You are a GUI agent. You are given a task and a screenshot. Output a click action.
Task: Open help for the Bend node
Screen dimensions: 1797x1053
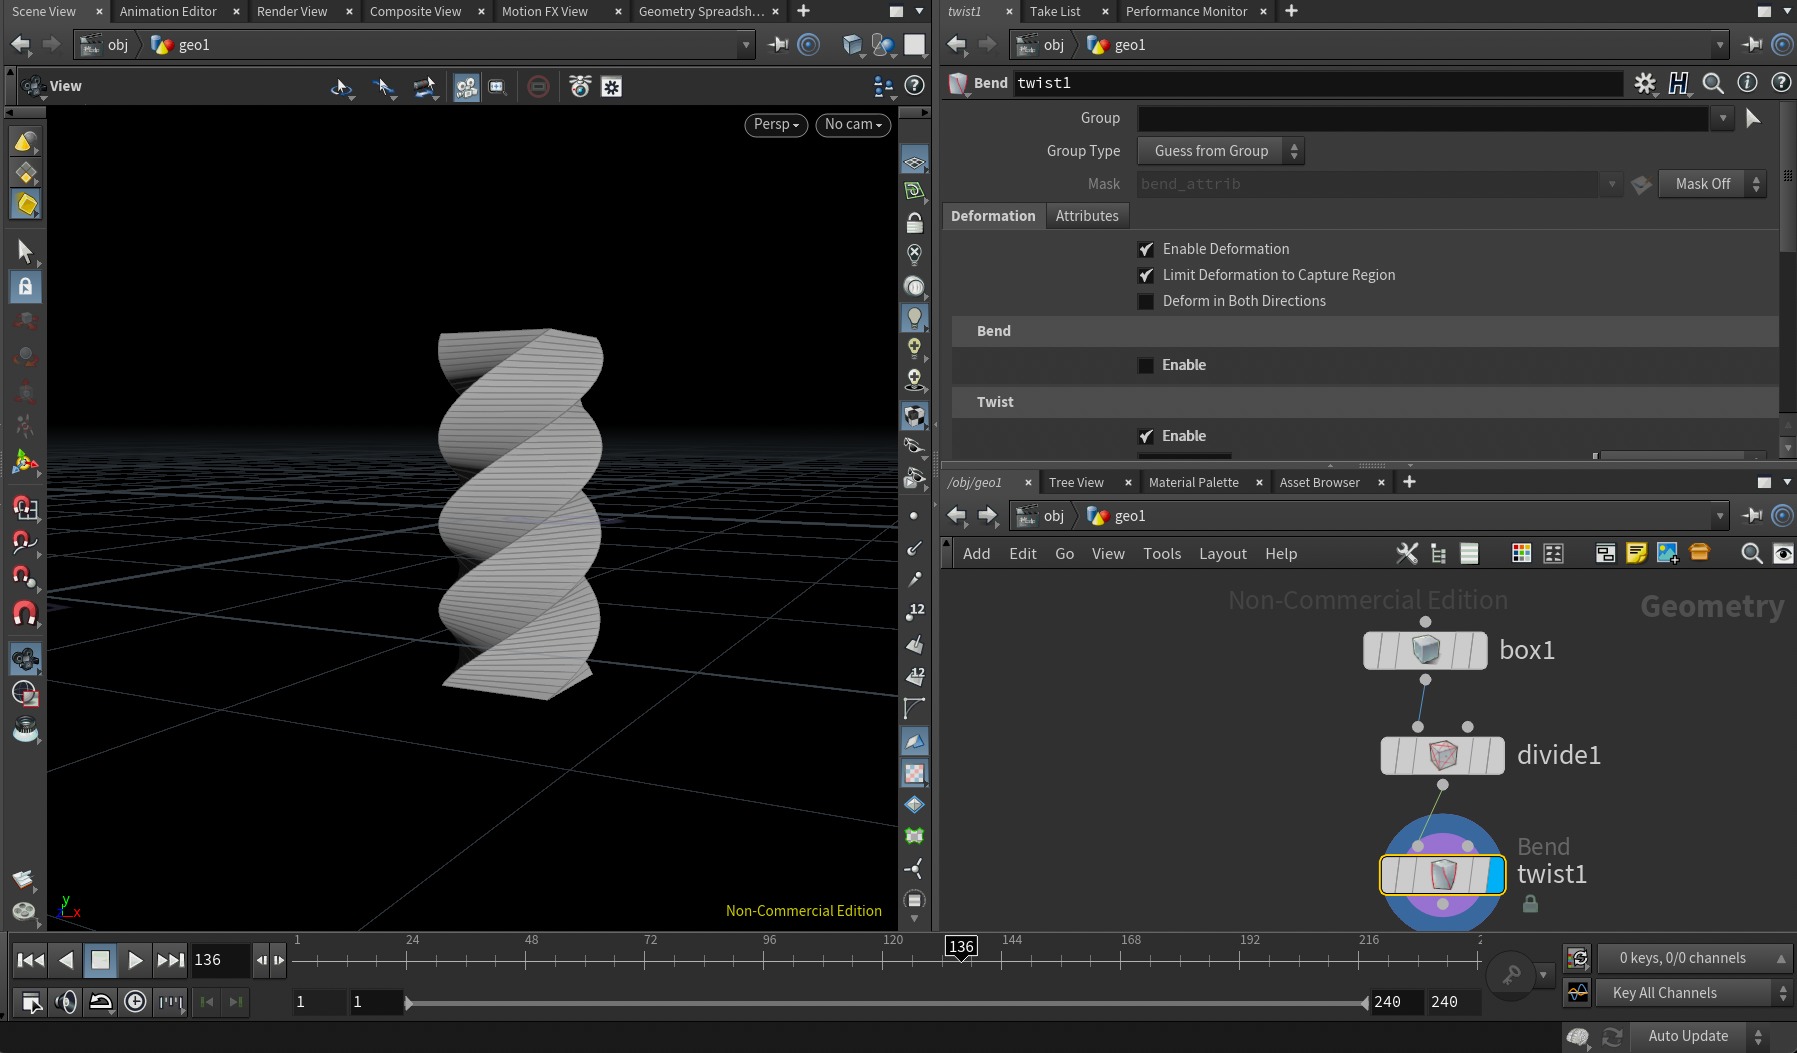pos(1782,83)
